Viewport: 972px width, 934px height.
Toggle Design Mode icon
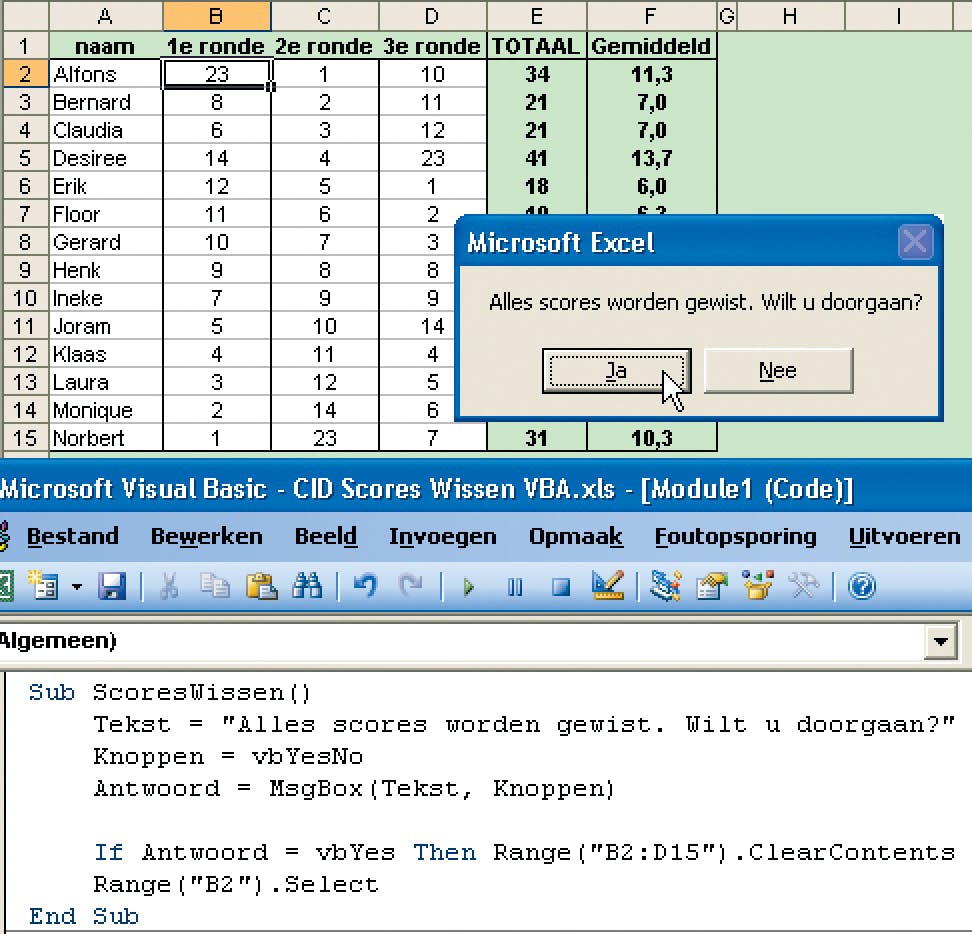[x=608, y=586]
